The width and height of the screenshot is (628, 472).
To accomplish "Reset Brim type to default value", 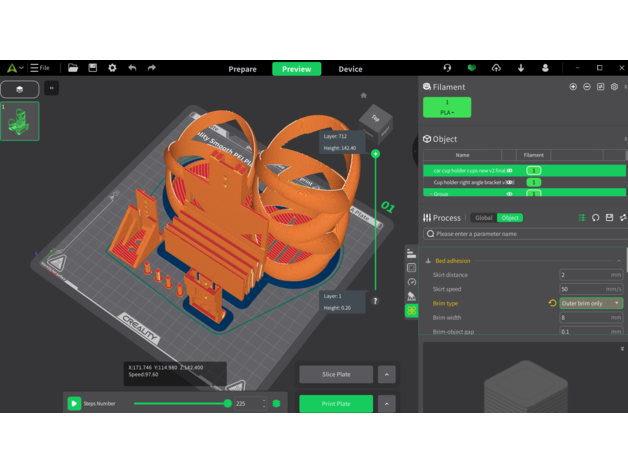I will (x=552, y=303).
